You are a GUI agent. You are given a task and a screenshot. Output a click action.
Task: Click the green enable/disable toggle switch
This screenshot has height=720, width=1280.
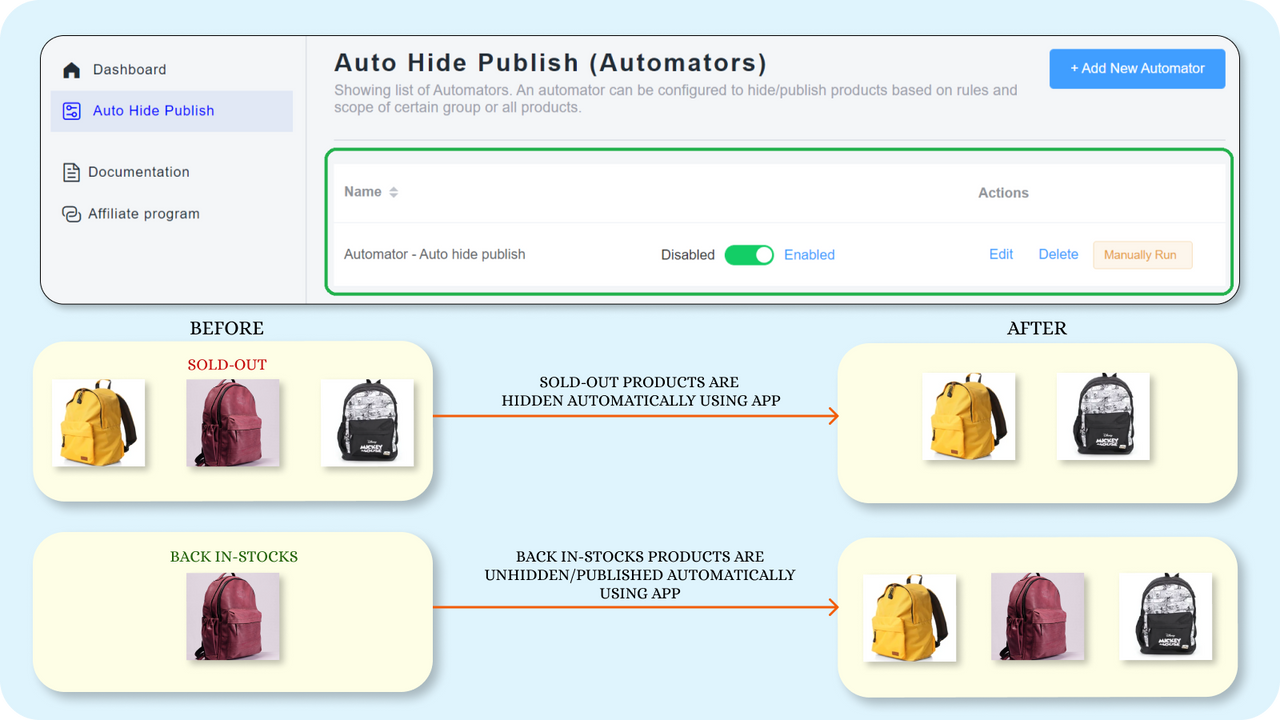pos(749,255)
